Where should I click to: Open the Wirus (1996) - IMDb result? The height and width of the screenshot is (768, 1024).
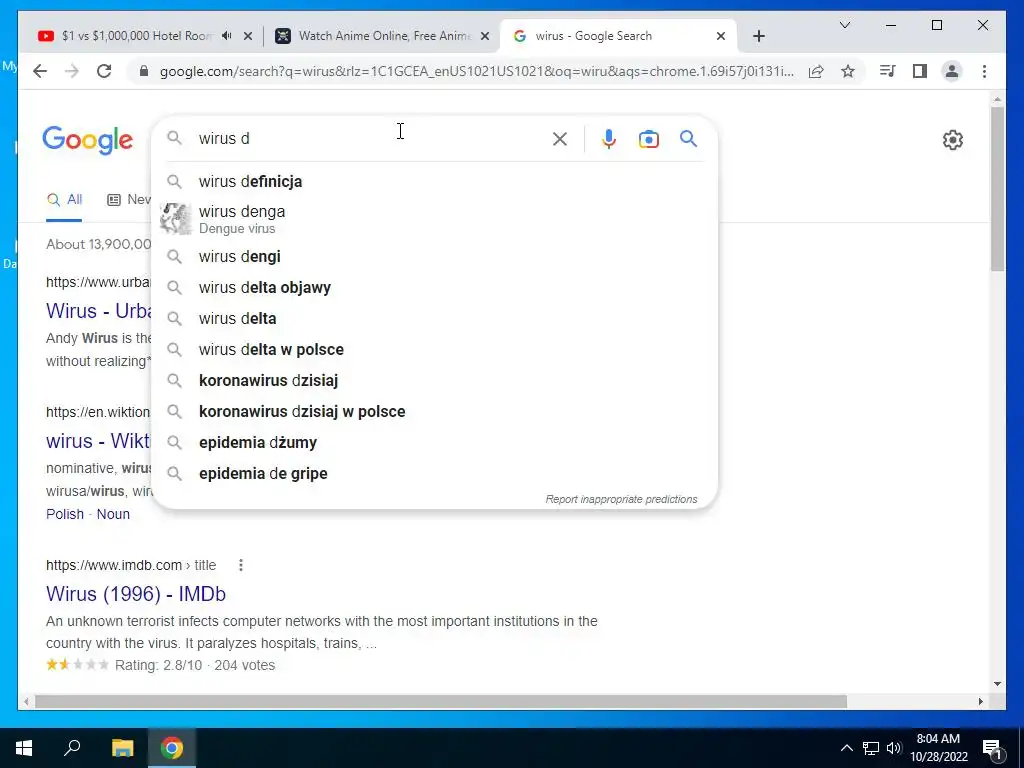click(136, 594)
